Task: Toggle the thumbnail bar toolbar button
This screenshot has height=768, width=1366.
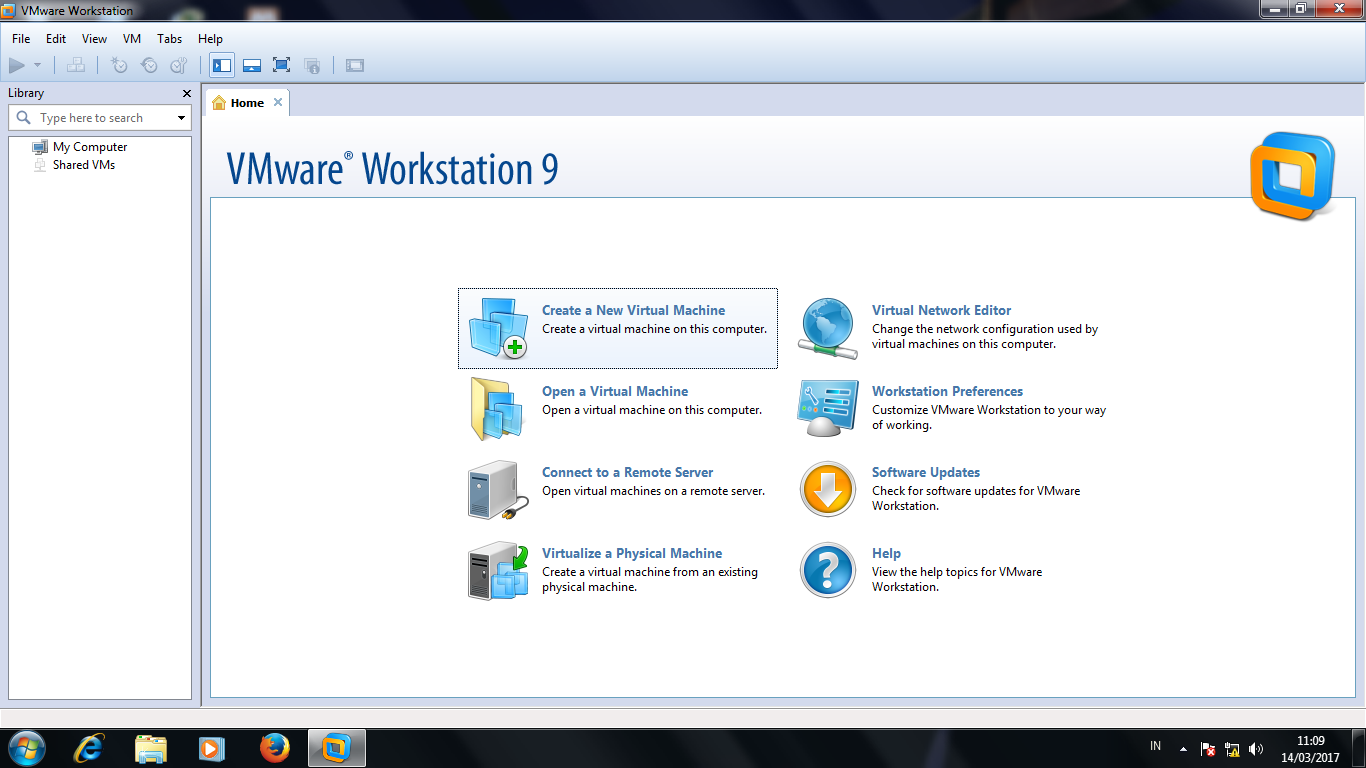Action: (x=252, y=66)
